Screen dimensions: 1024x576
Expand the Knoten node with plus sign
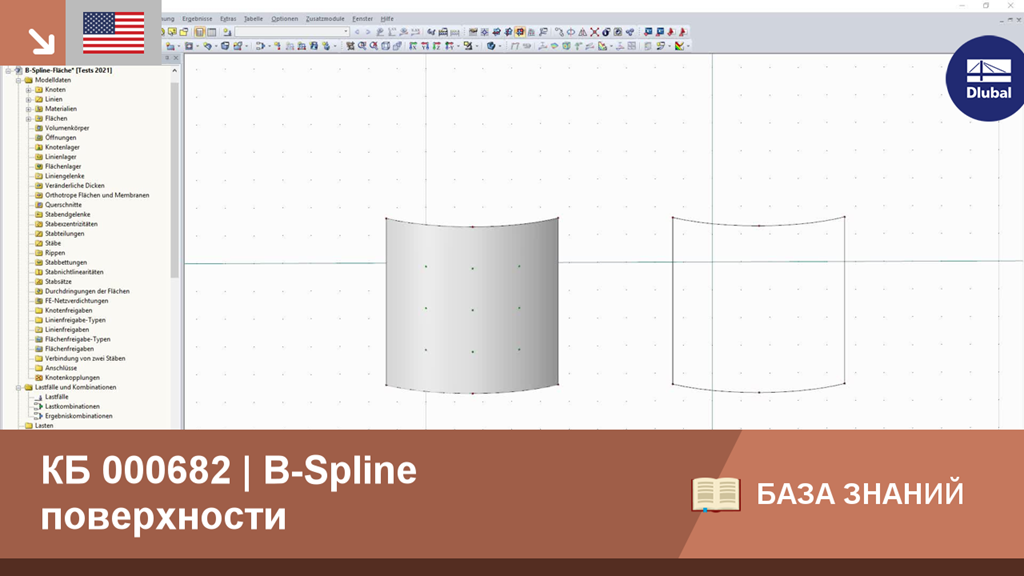coord(28,90)
